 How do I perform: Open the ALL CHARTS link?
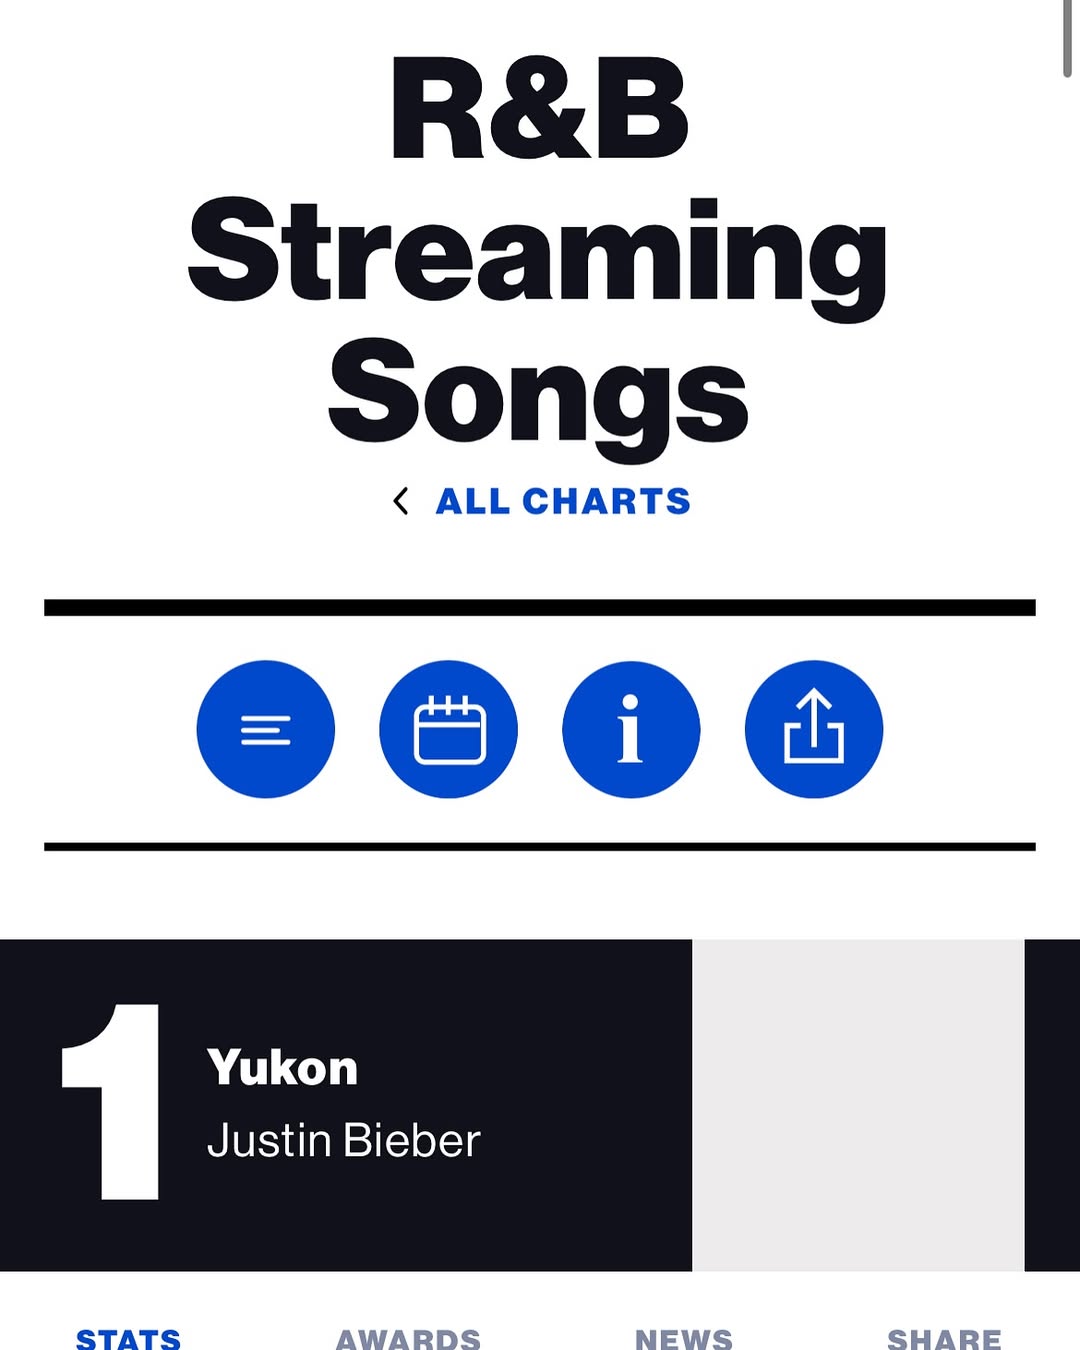pyautogui.click(x=563, y=501)
